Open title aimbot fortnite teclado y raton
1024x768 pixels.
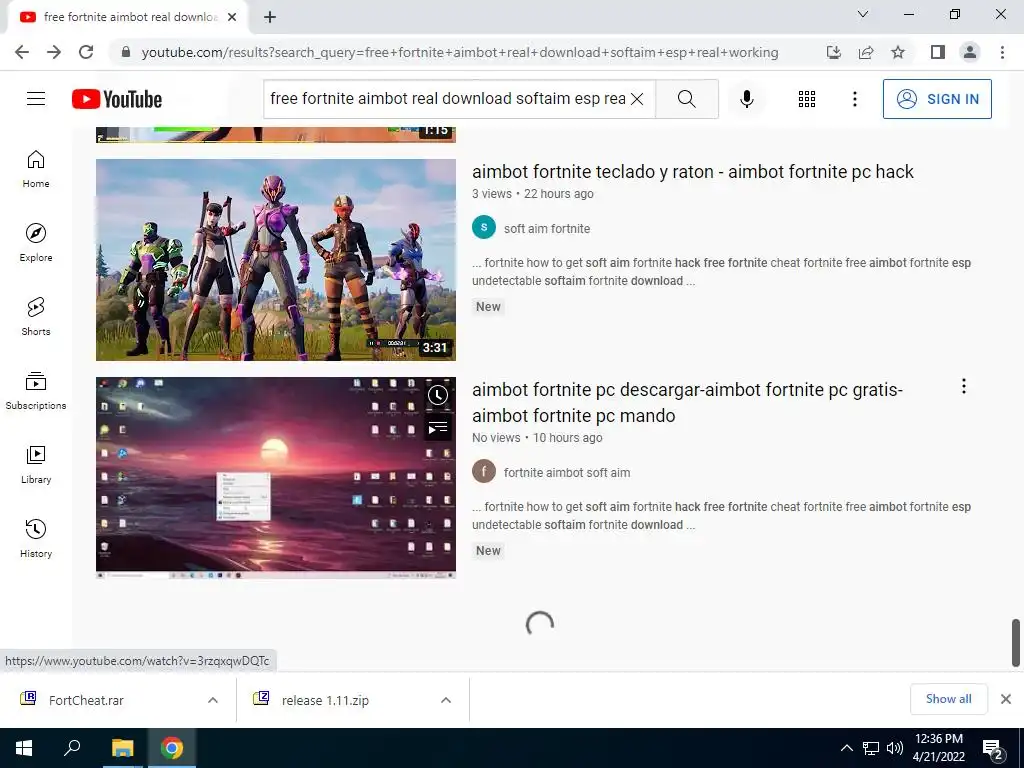[x=692, y=172]
